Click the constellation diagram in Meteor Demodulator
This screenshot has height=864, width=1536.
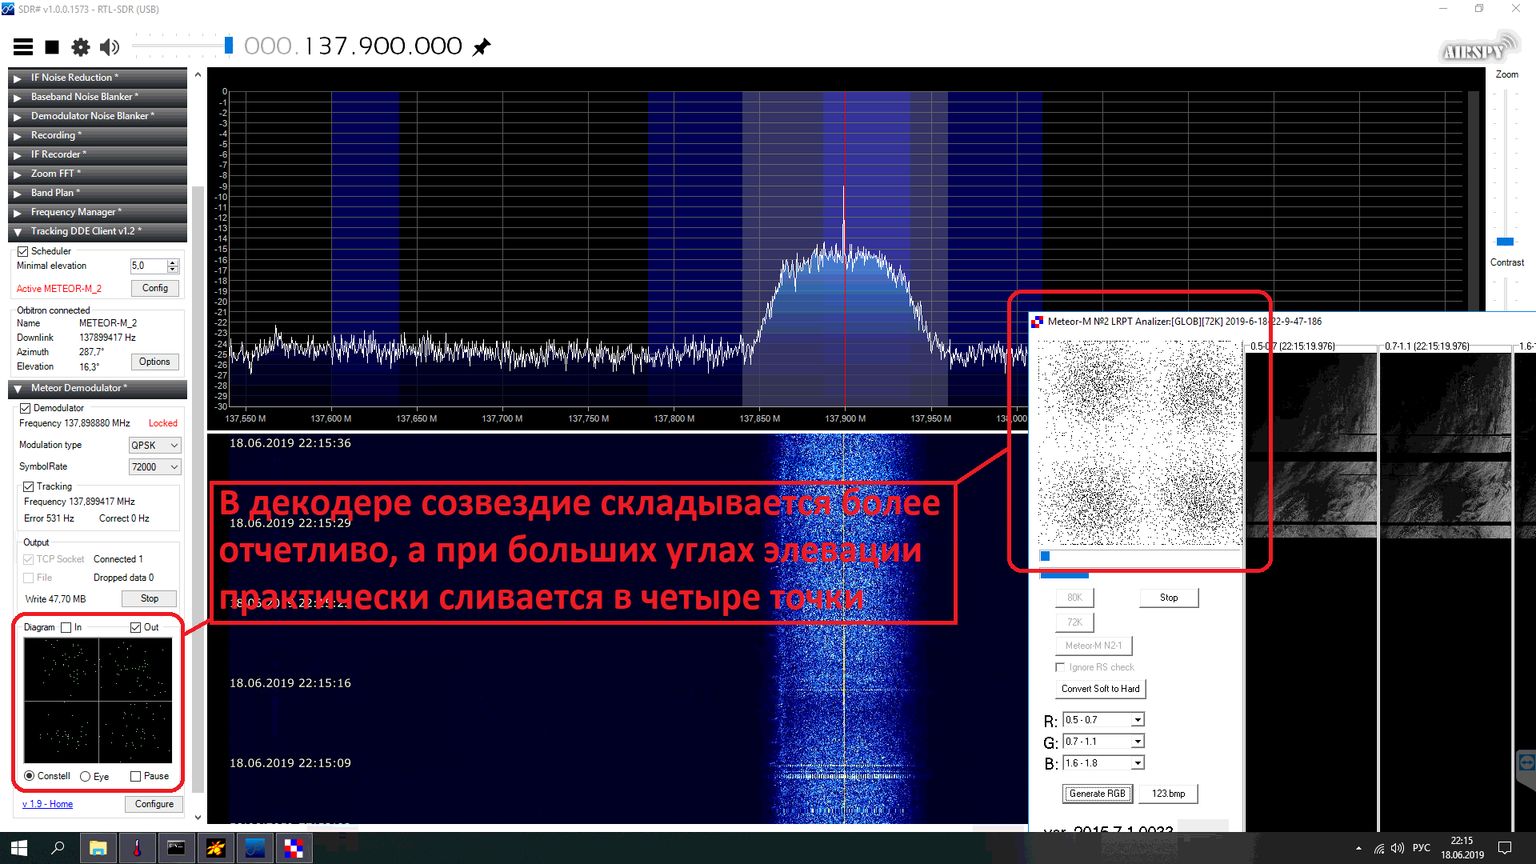click(98, 701)
